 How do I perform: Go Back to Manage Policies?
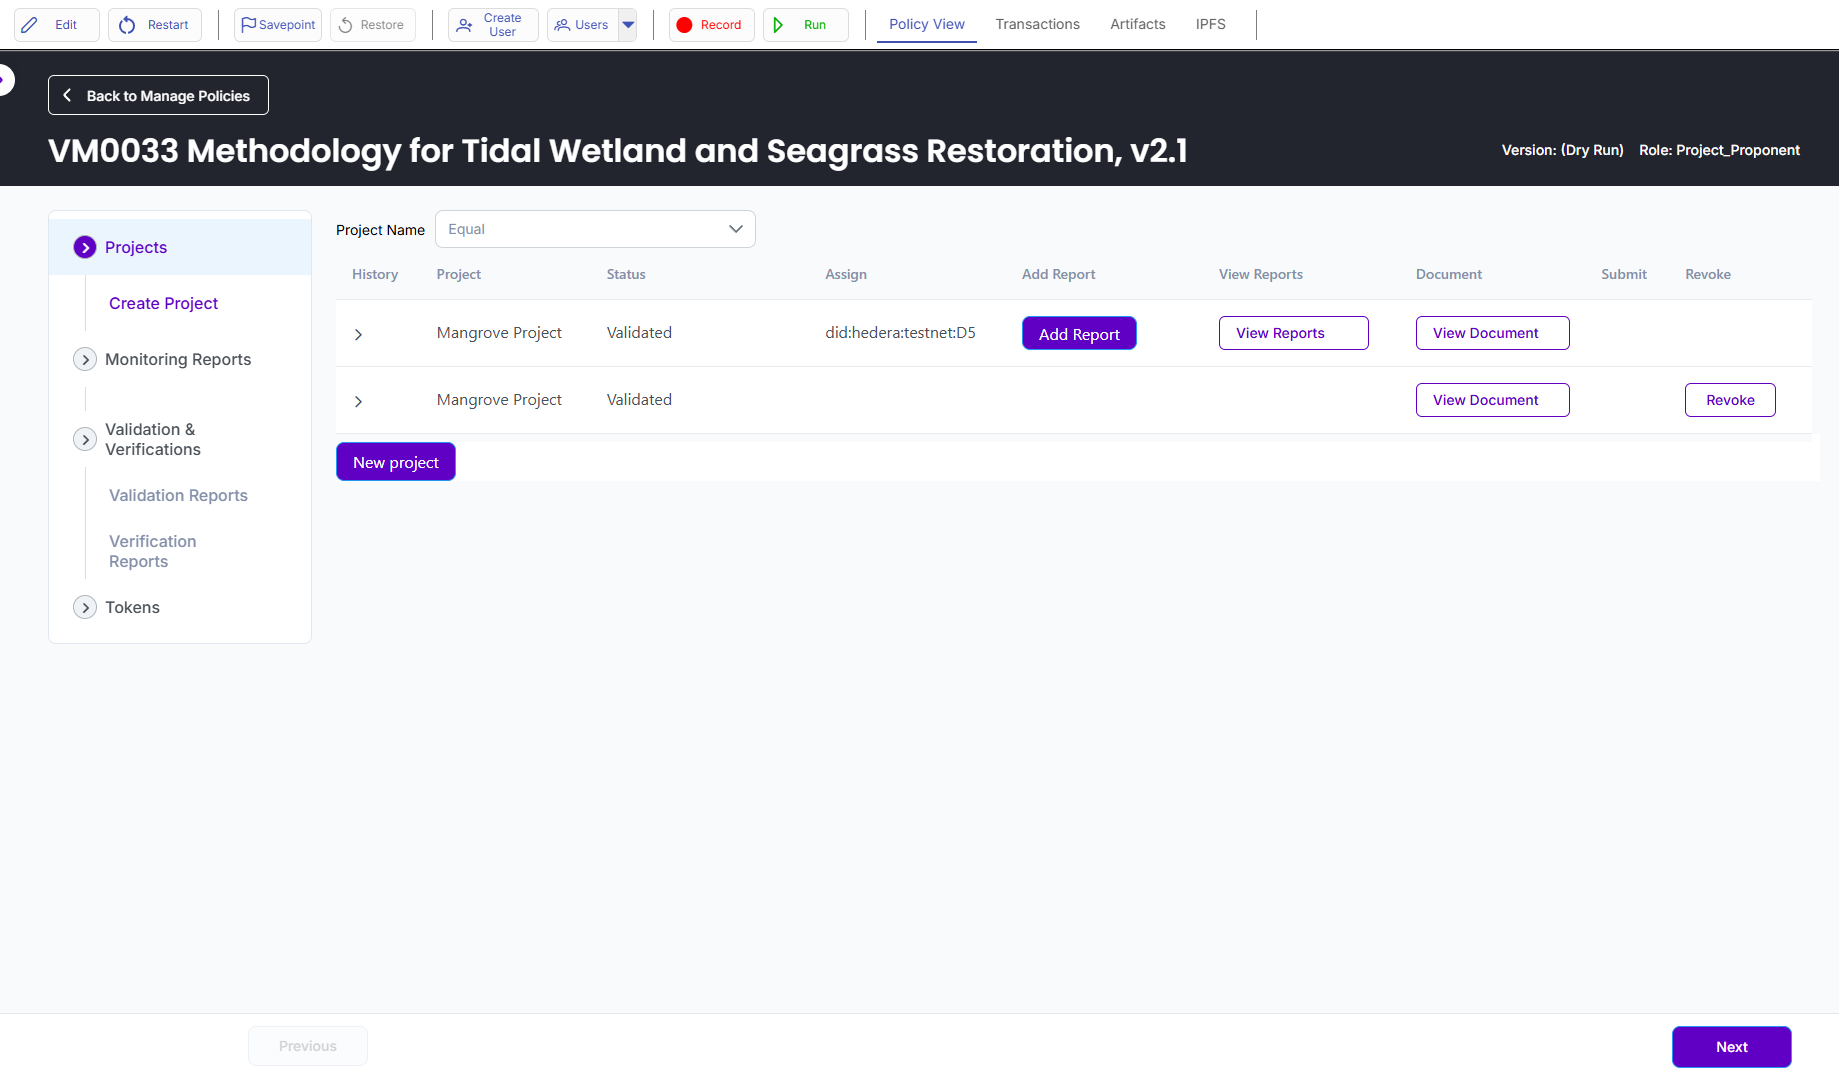point(158,95)
